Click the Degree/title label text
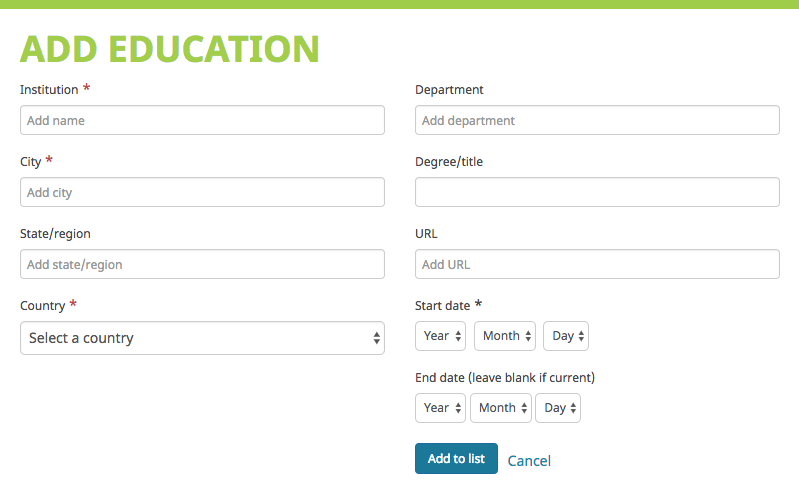 click(449, 162)
